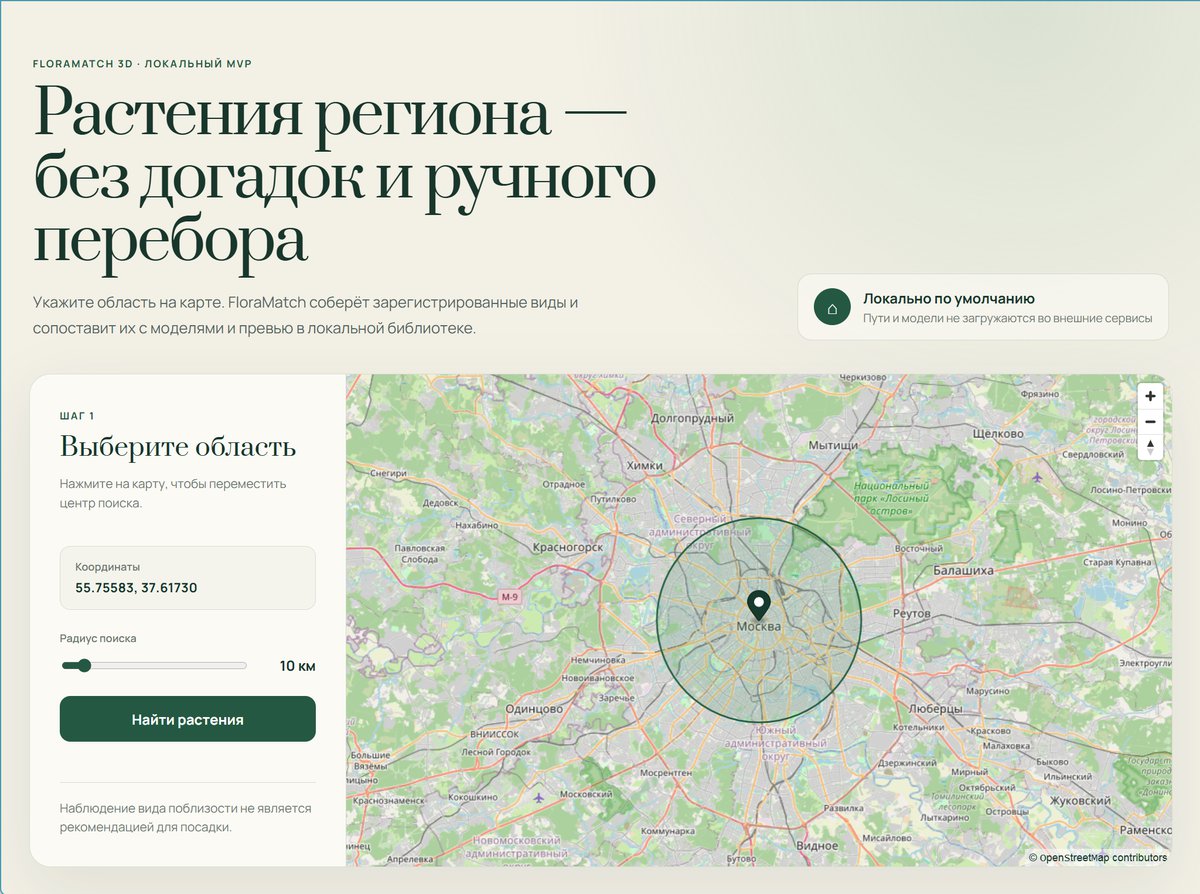Click the Радиус поиска label
Viewport: 1200px width, 894px height.
[x=98, y=638]
